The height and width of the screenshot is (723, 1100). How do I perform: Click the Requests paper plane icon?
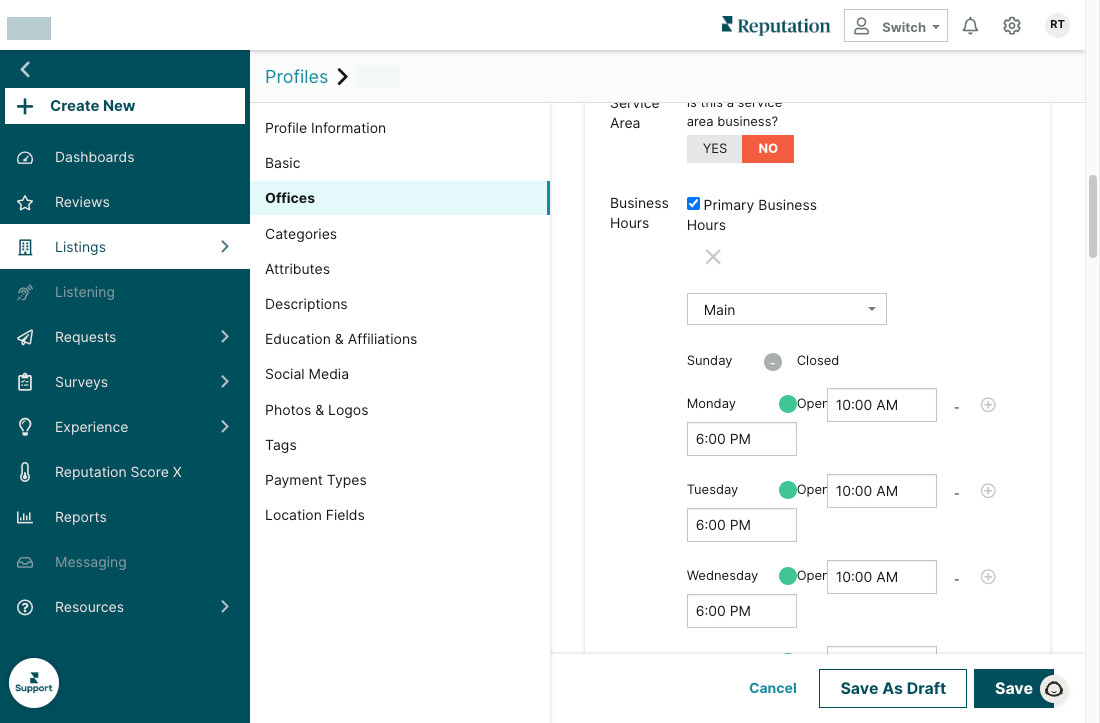coord(25,337)
